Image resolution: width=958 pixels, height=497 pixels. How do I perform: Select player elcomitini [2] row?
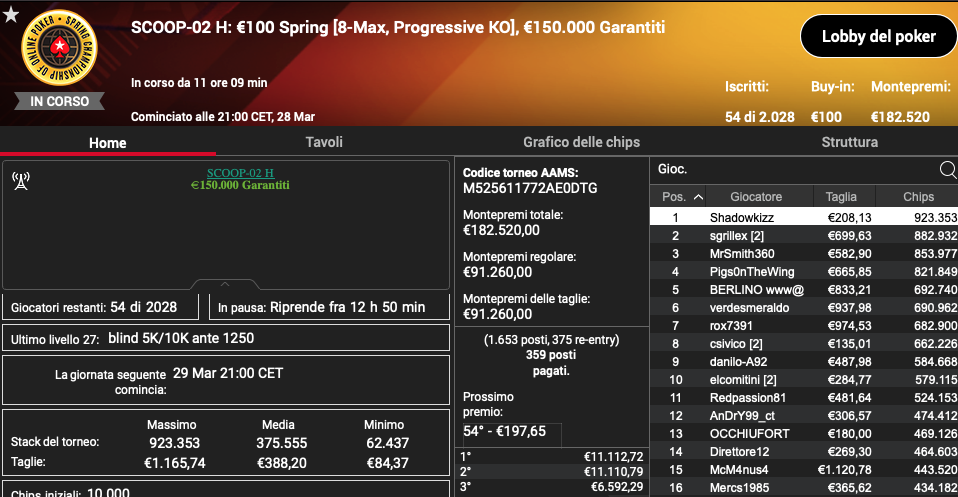[x=803, y=380]
